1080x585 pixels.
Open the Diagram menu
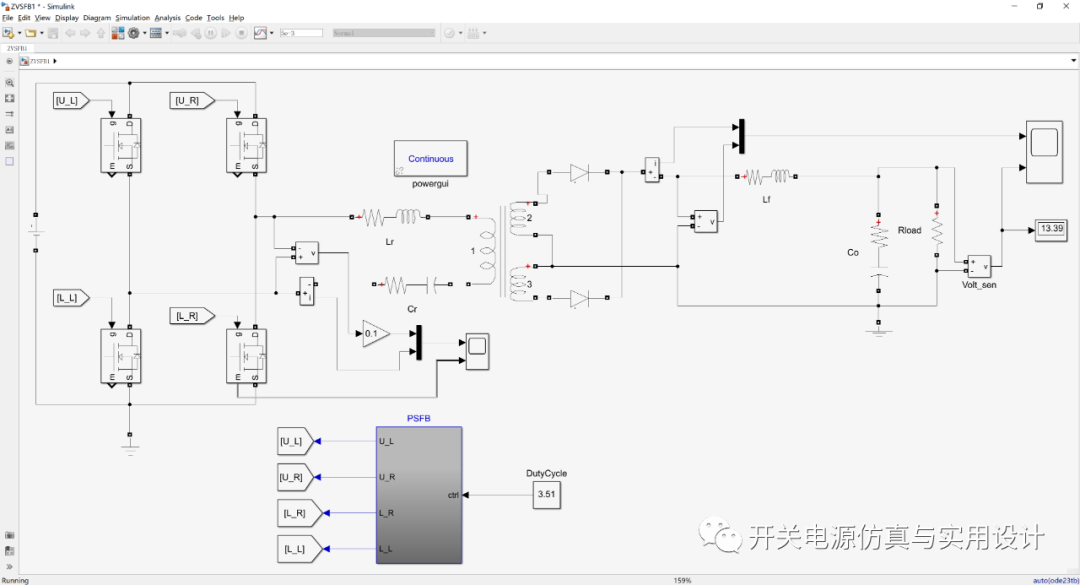click(x=97, y=17)
